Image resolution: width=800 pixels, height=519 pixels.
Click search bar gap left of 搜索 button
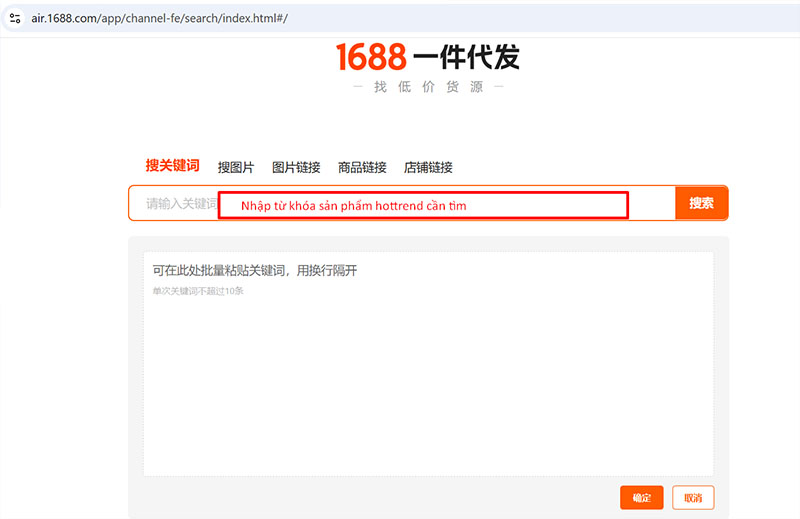click(x=651, y=203)
